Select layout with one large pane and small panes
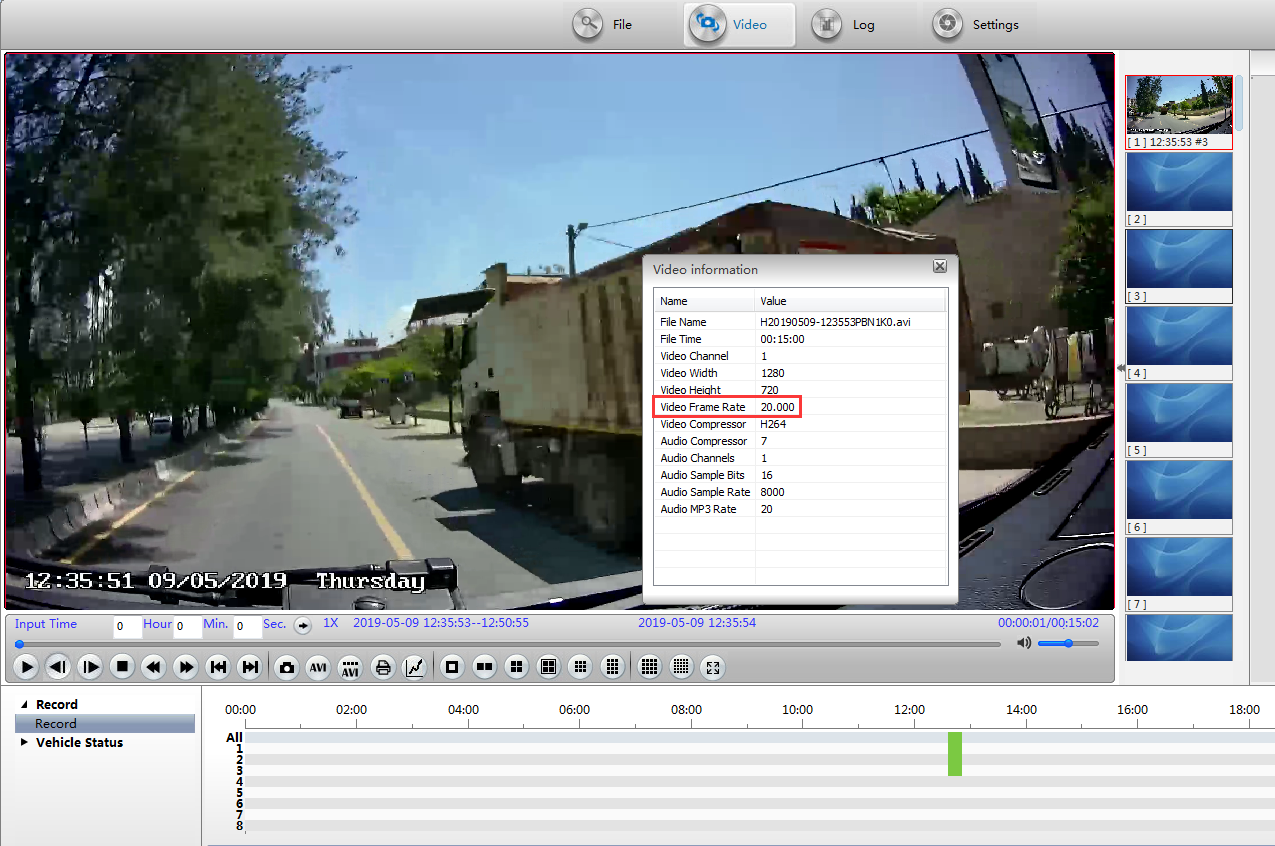The width and height of the screenshot is (1275, 846). point(548,667)
